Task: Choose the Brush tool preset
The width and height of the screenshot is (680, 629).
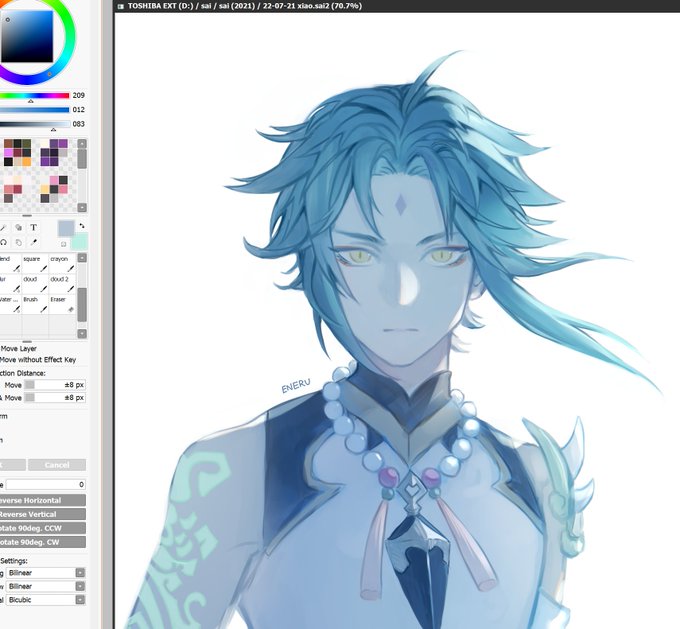Action: (x=35, y=305)
